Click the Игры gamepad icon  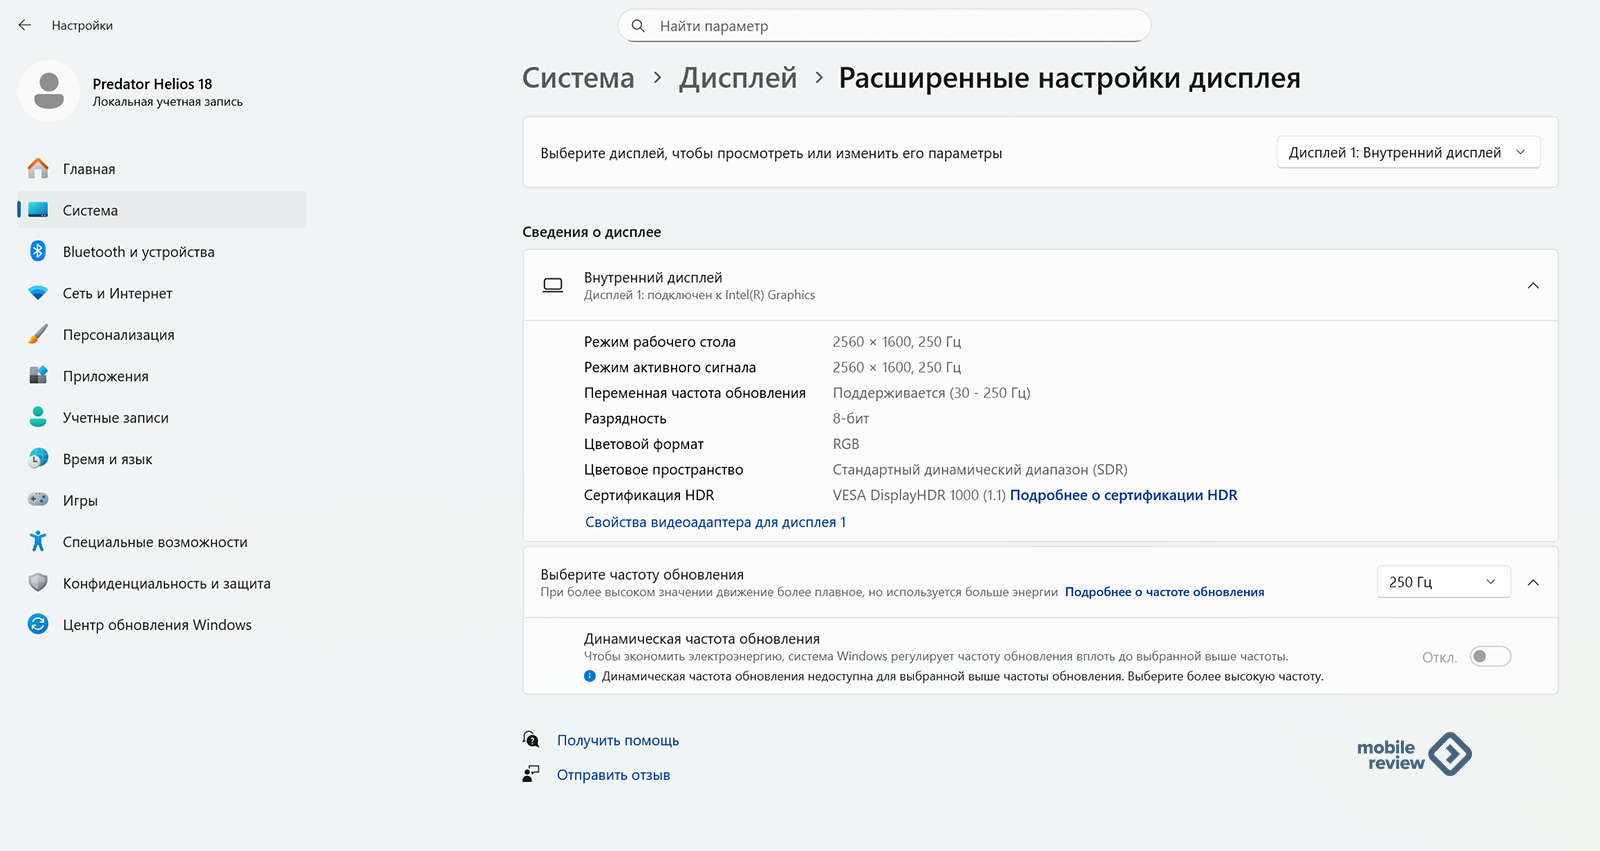tap(38, 500)
